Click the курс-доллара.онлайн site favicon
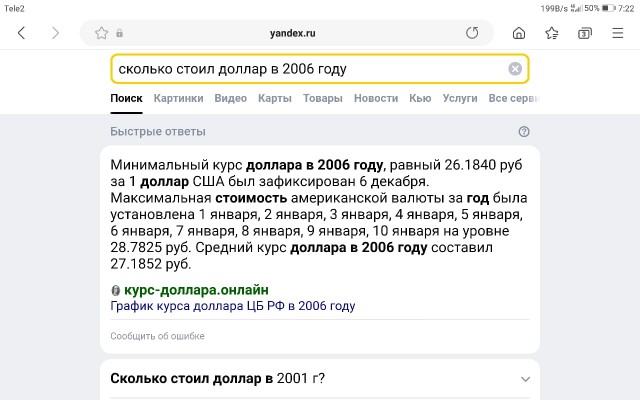Viewport: 640px width, 400px height. pyautogui.click(x=116, y=290)
